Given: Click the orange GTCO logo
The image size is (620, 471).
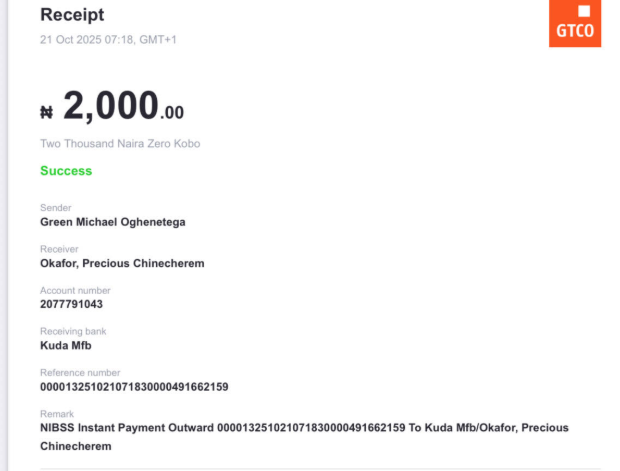Looking at the screenshot, I should pos(575,24).
